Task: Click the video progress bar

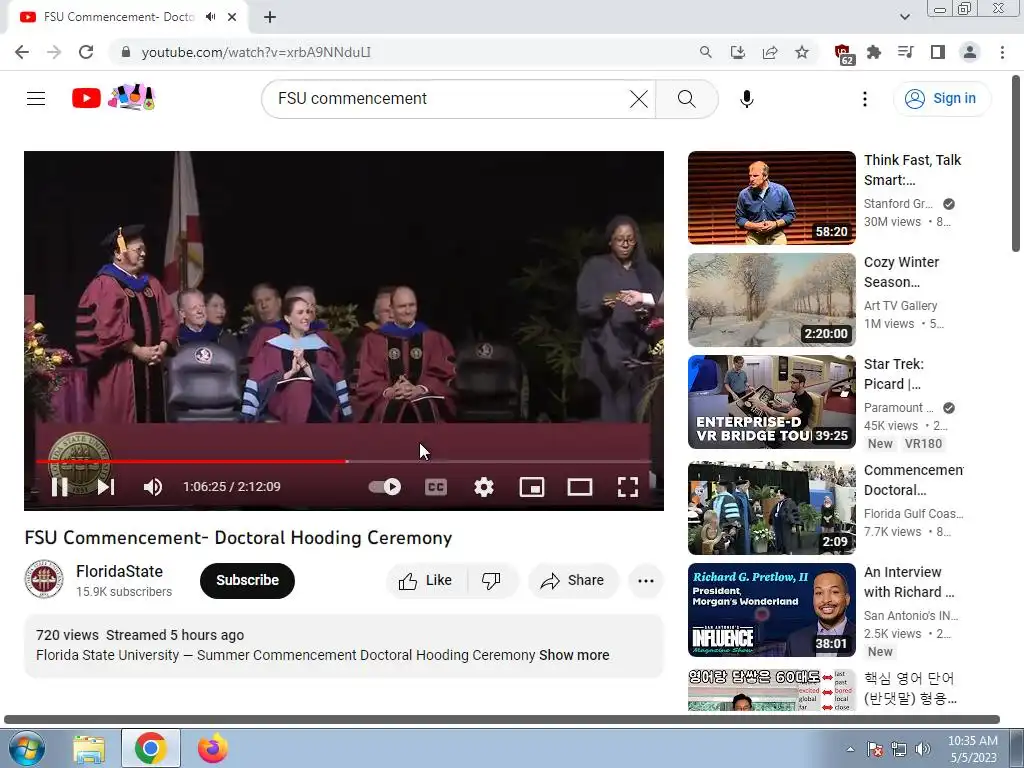Action: tap(343, 462)
